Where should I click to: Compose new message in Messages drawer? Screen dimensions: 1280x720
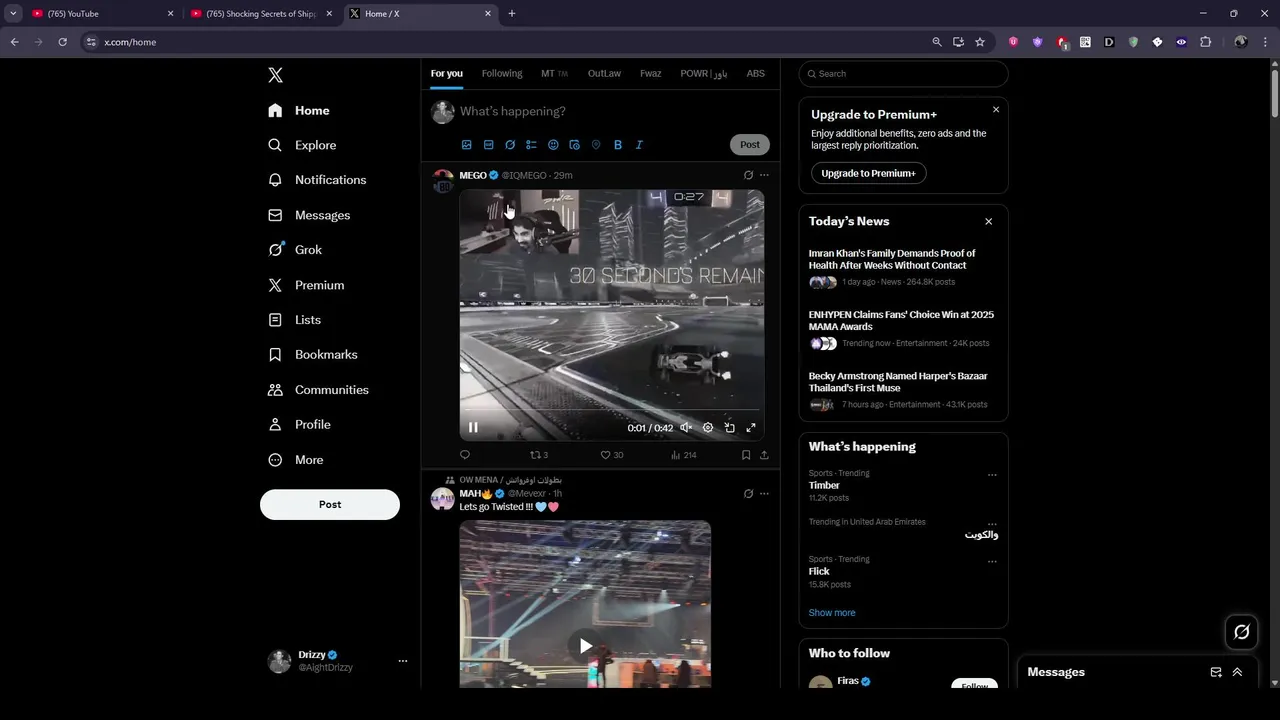point(1216,672)
